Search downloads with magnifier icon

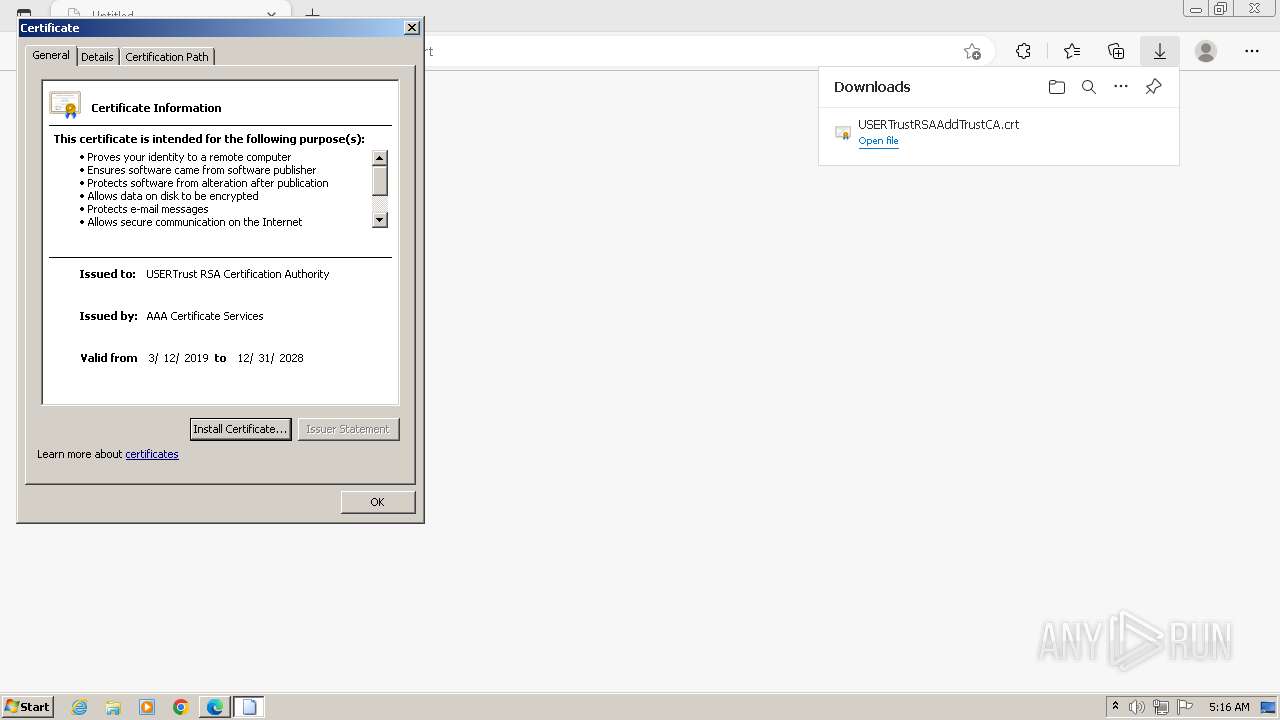(x=1089, y=87)
